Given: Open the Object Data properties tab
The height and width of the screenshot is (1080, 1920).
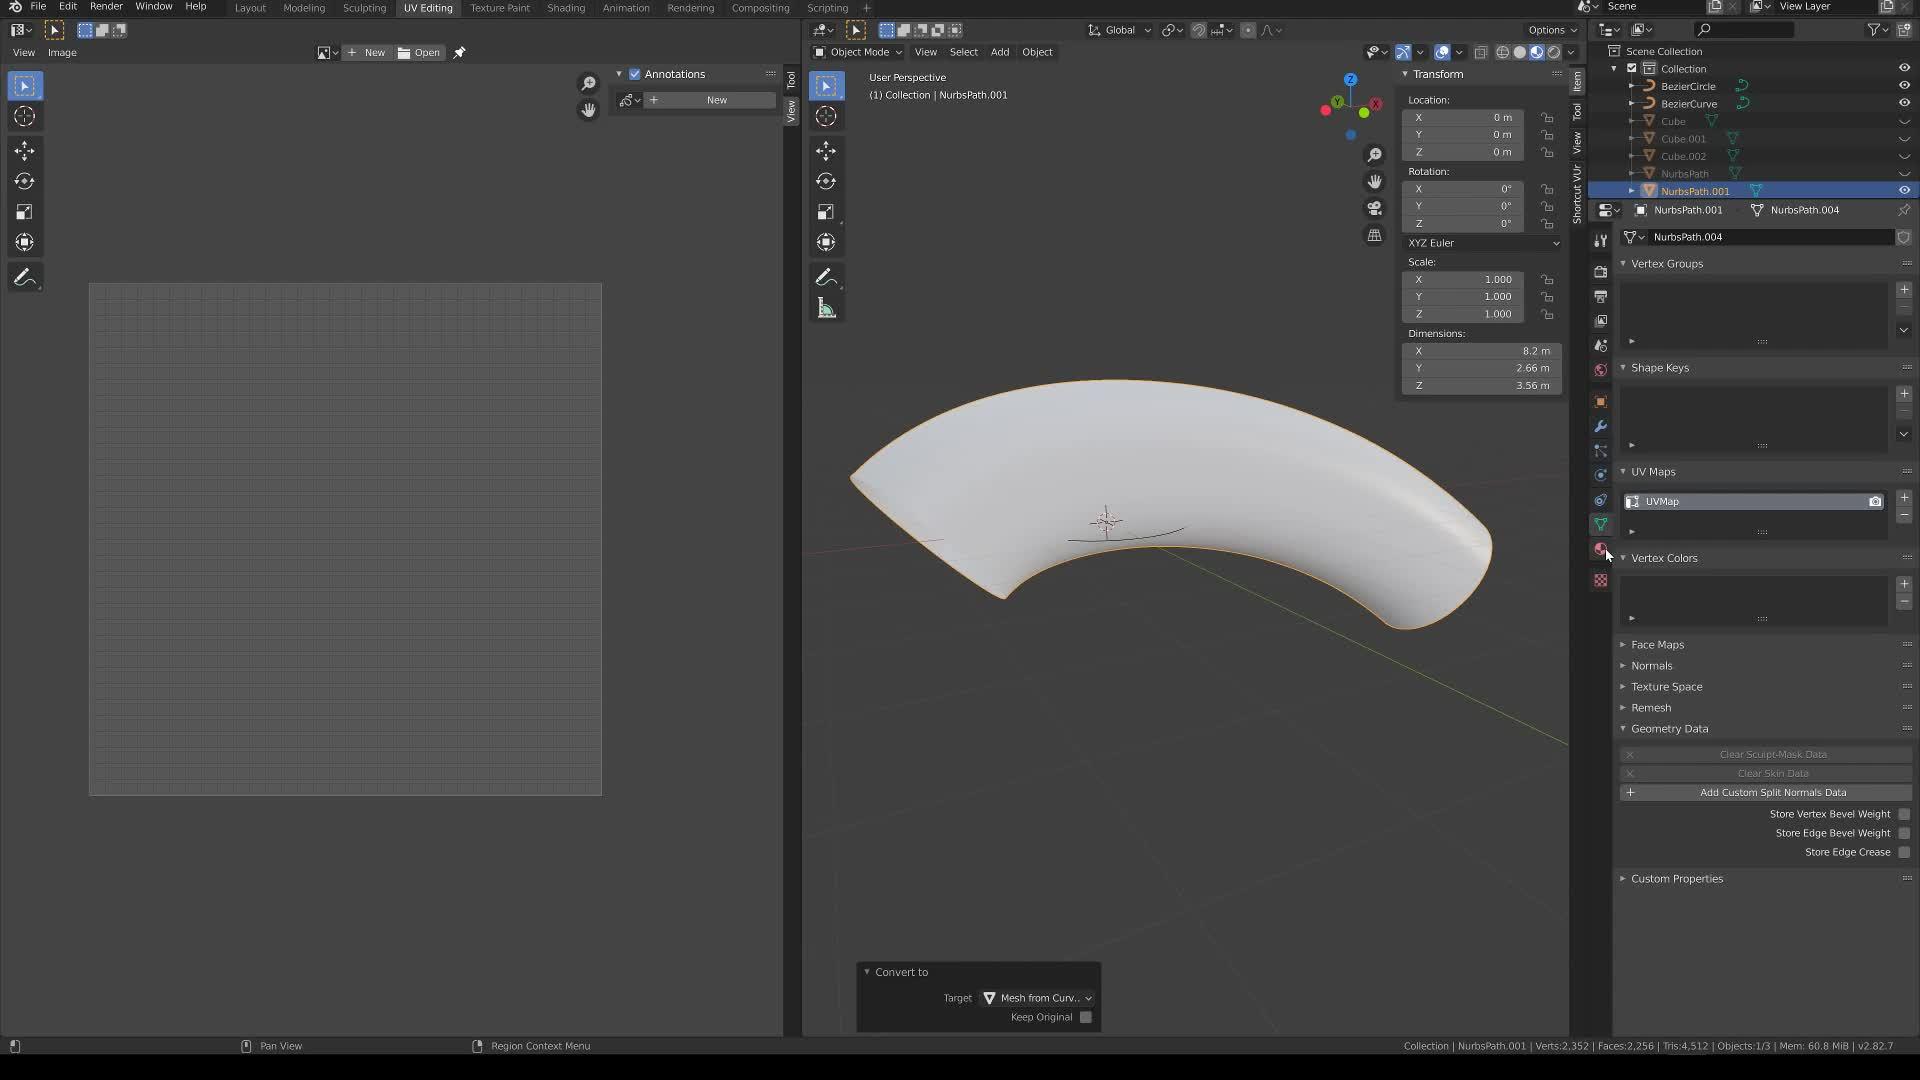Looking at the screenshot, I should pos(1601,524).
